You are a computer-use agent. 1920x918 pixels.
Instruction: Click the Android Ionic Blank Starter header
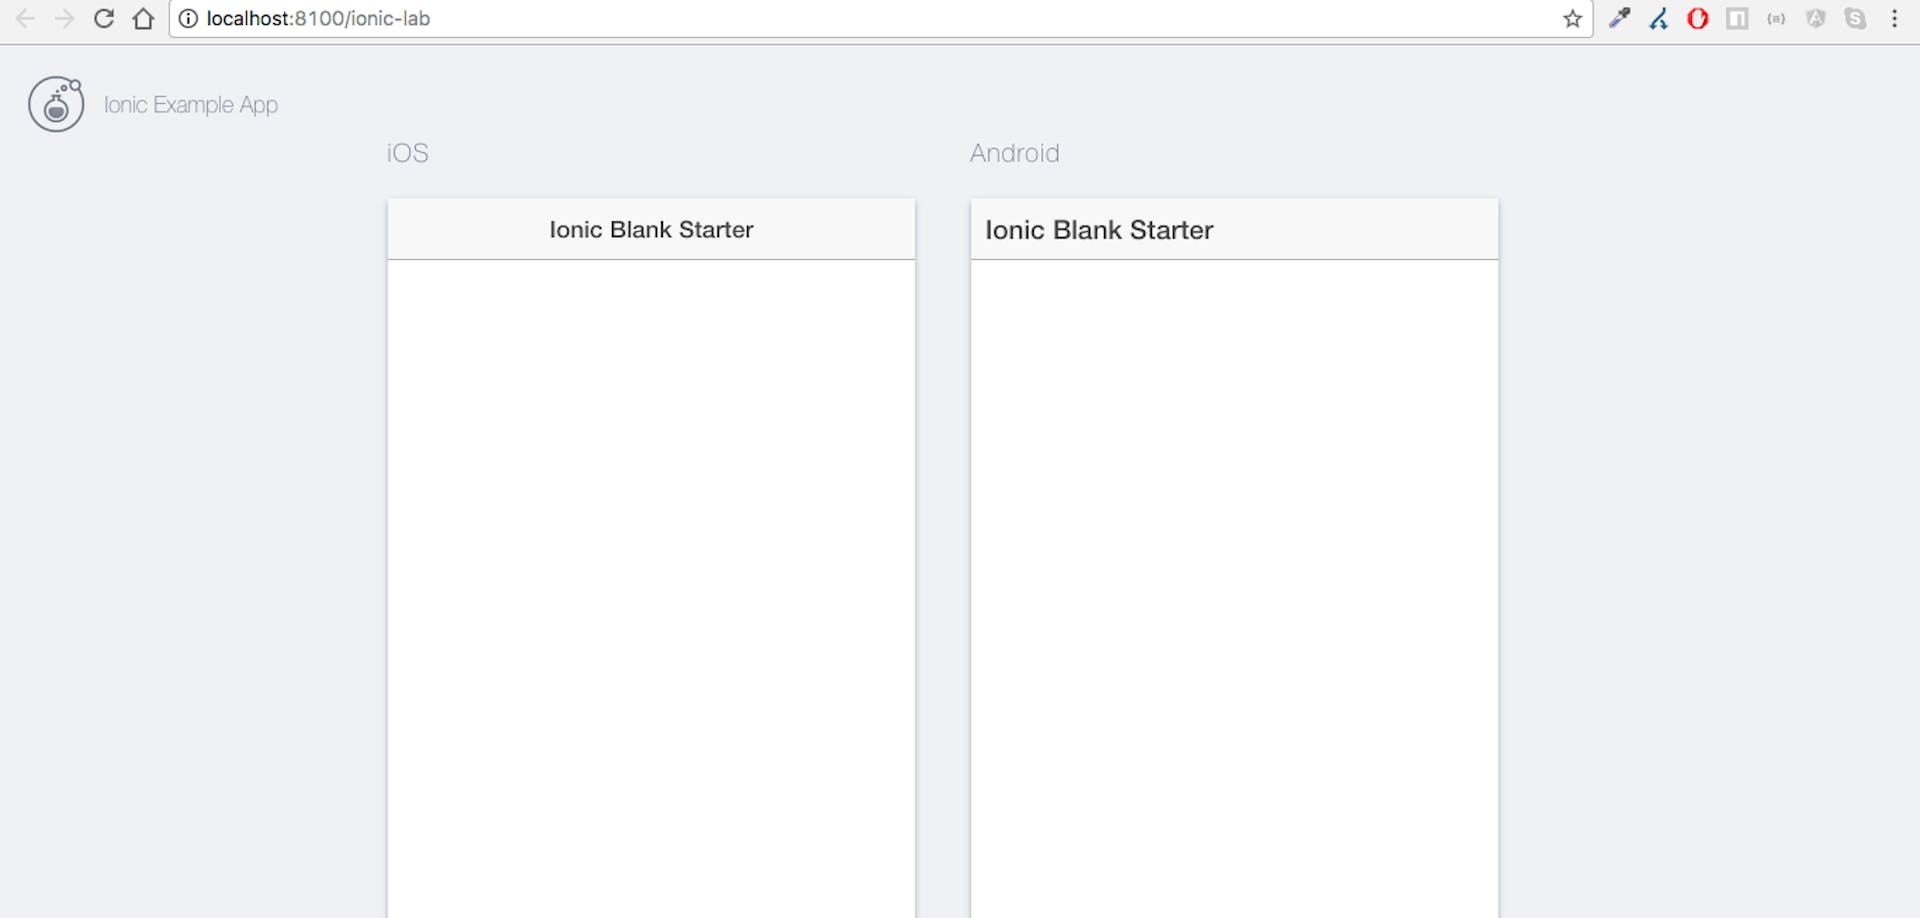[x=1099, y=229]
